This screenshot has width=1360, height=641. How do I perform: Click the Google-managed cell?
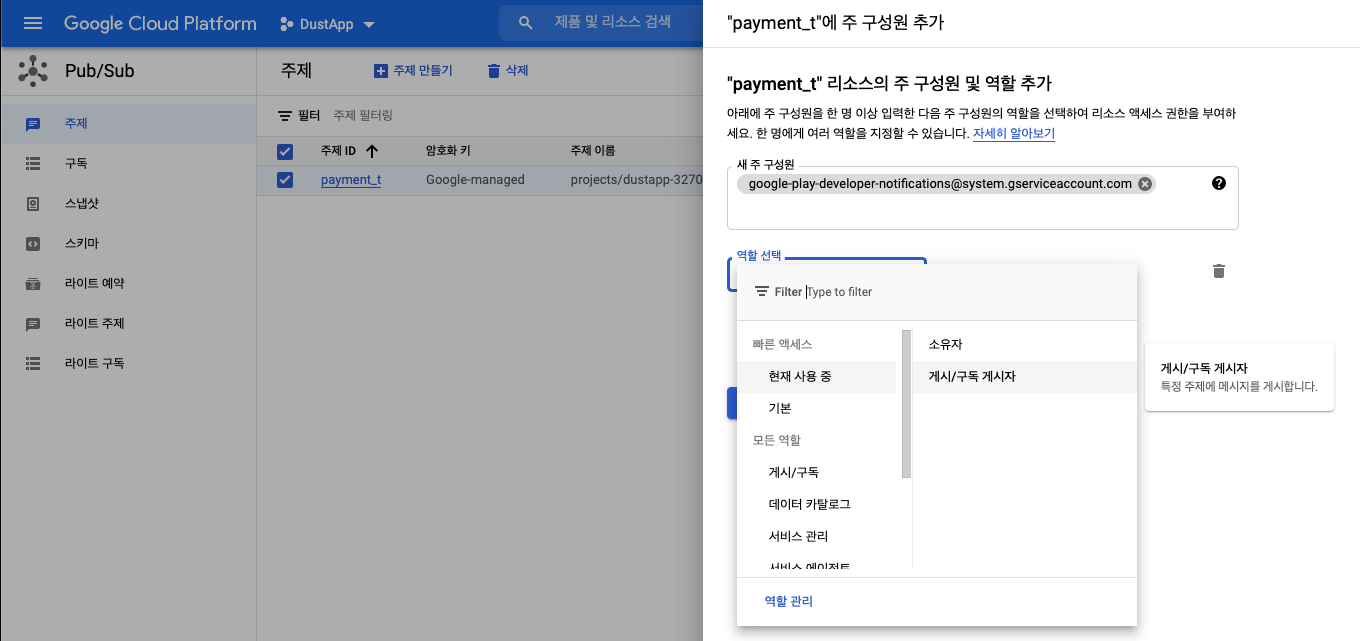coord(475,180)
